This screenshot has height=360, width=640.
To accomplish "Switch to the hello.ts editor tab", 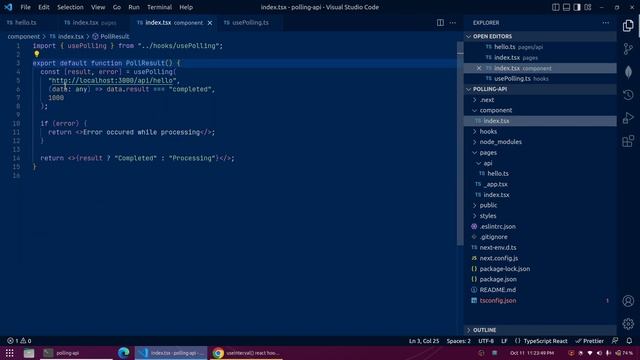I will coord(26,23).
